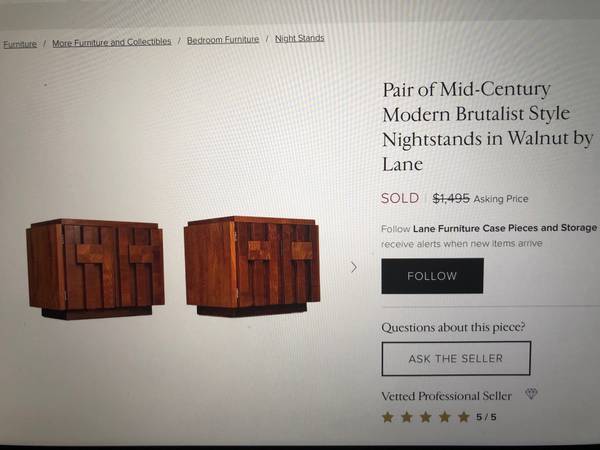Click the second rating star
The width and height of the screenshot is (600, 450).
pyautogui.click(x=407, y=417)
